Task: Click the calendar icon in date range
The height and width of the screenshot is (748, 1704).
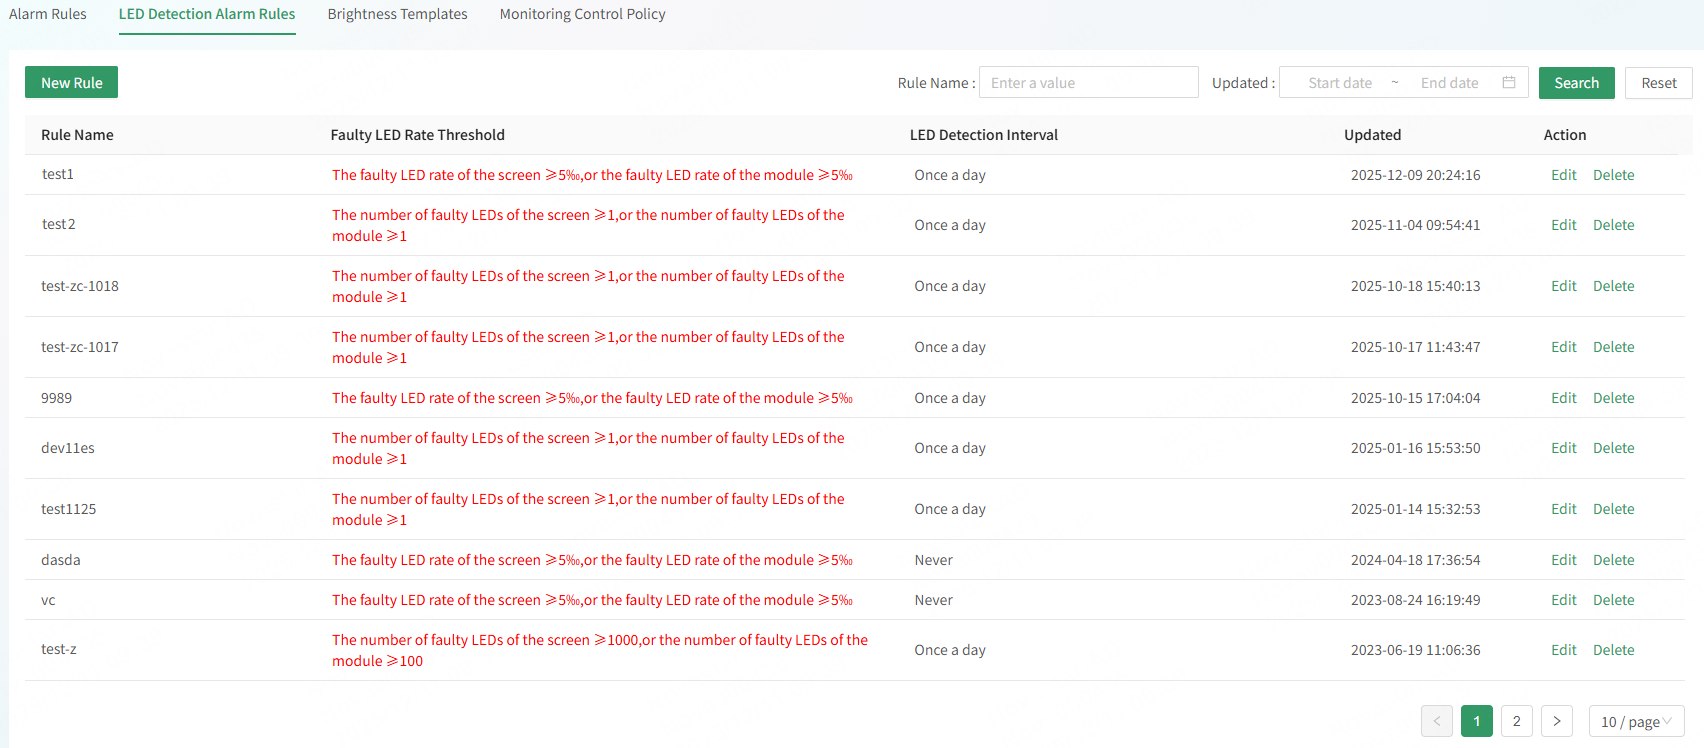Action: 1509,83
